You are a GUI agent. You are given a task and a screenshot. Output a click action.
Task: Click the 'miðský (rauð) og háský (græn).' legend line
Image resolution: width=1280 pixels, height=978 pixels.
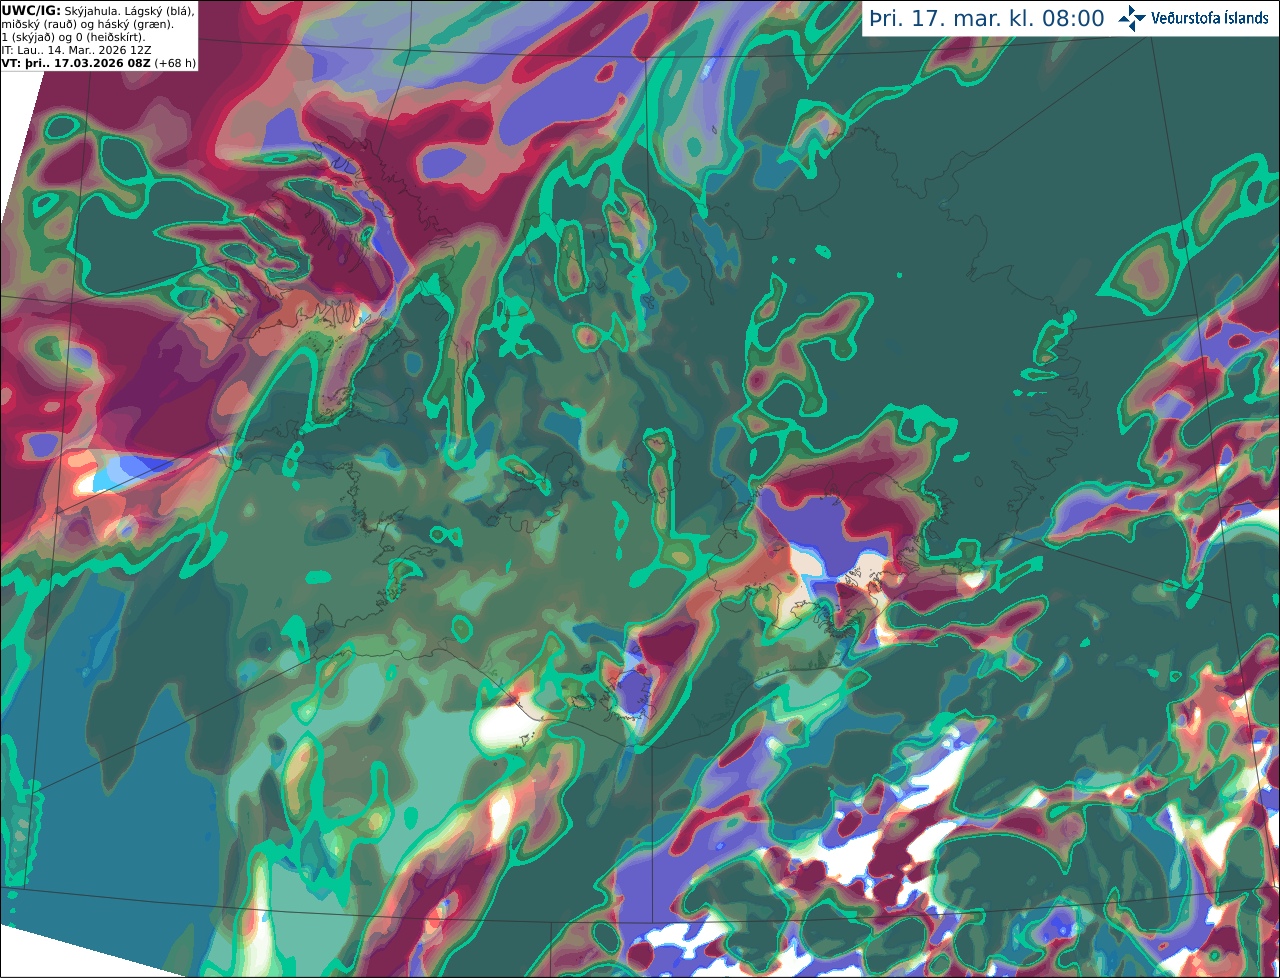pos(86,23)
